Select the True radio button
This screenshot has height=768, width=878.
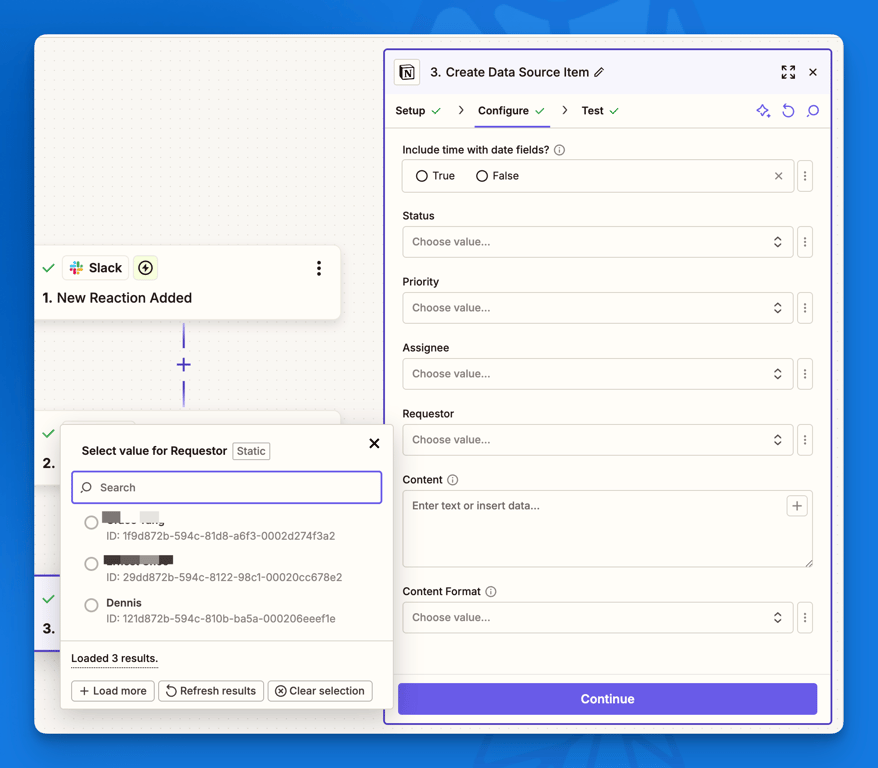pyautogui.click(x=419, y=175)
